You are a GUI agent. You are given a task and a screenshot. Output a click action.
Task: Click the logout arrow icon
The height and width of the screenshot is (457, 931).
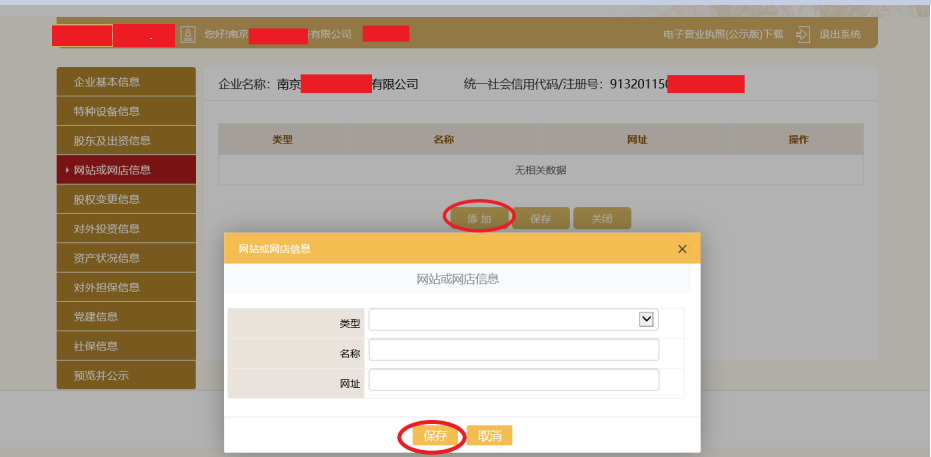803,34
